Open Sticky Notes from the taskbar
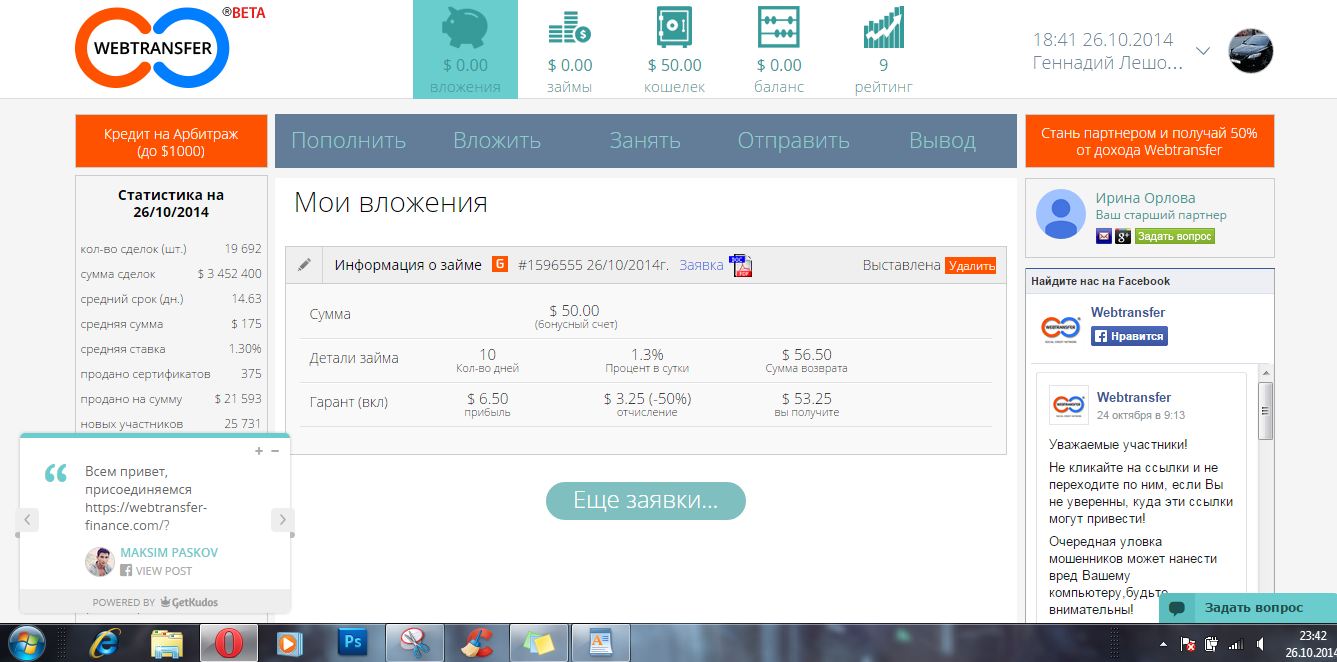The image size is (1337, 662). [x=538, y=642]
